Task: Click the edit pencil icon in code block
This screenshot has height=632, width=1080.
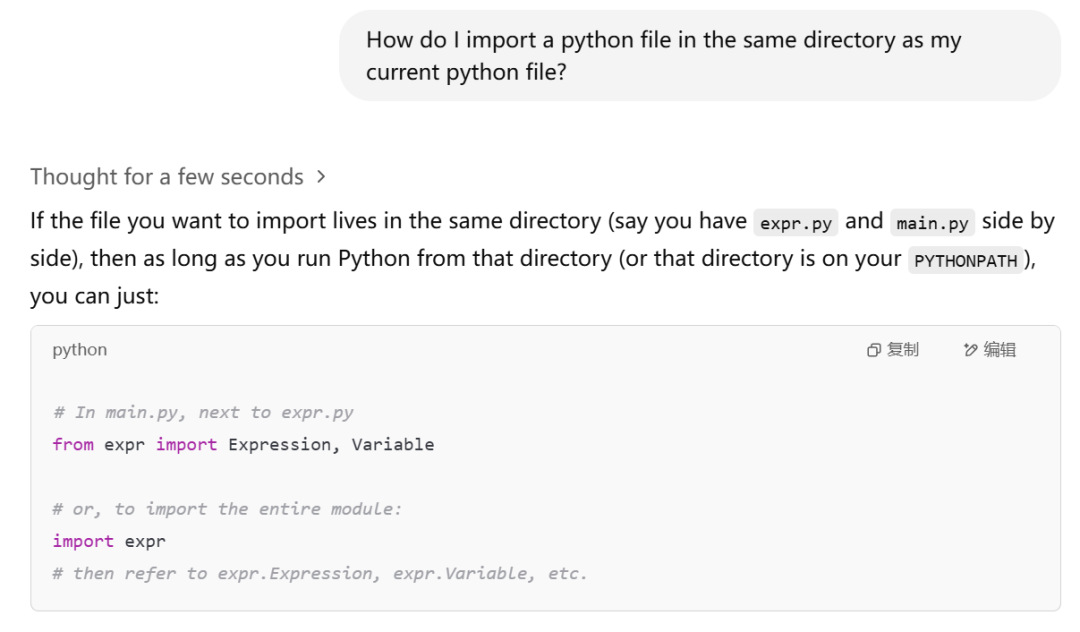Action: tap(970, 350)
